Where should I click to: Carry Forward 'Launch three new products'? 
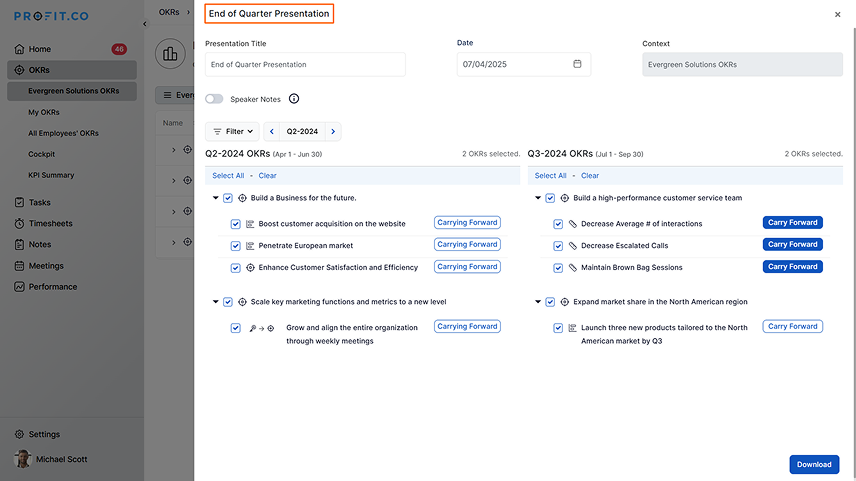793,326
